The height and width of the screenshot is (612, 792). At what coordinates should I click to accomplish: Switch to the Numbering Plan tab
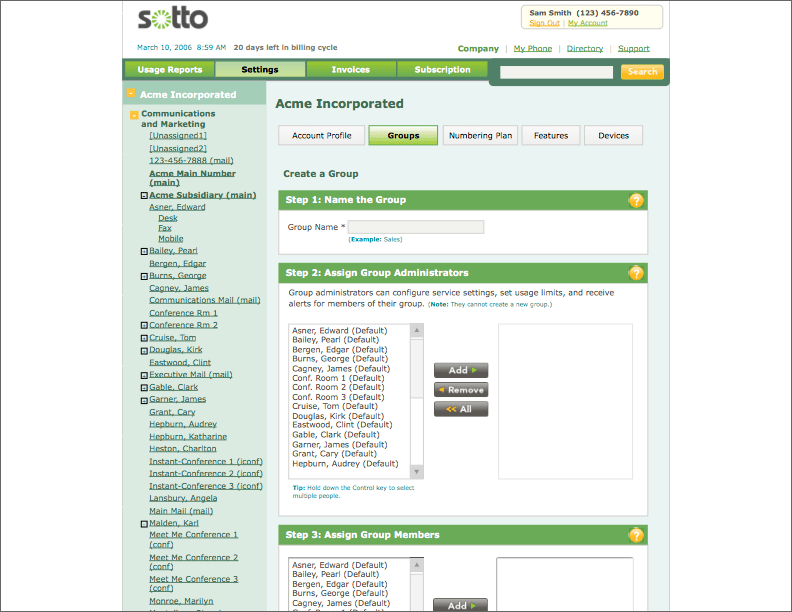(x=480, y=136)
